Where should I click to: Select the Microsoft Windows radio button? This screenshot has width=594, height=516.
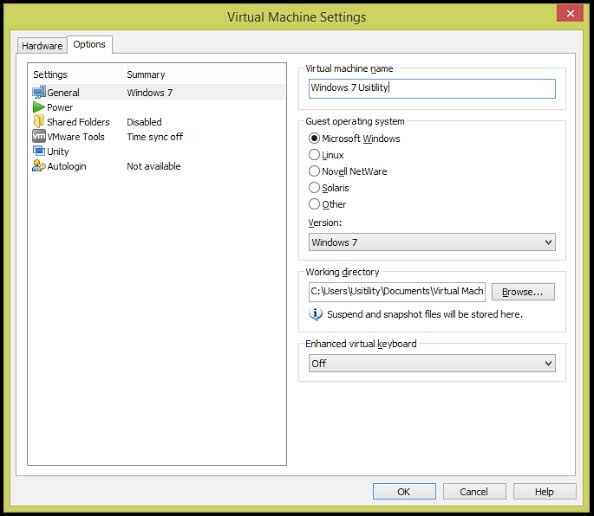coord(314,138)
